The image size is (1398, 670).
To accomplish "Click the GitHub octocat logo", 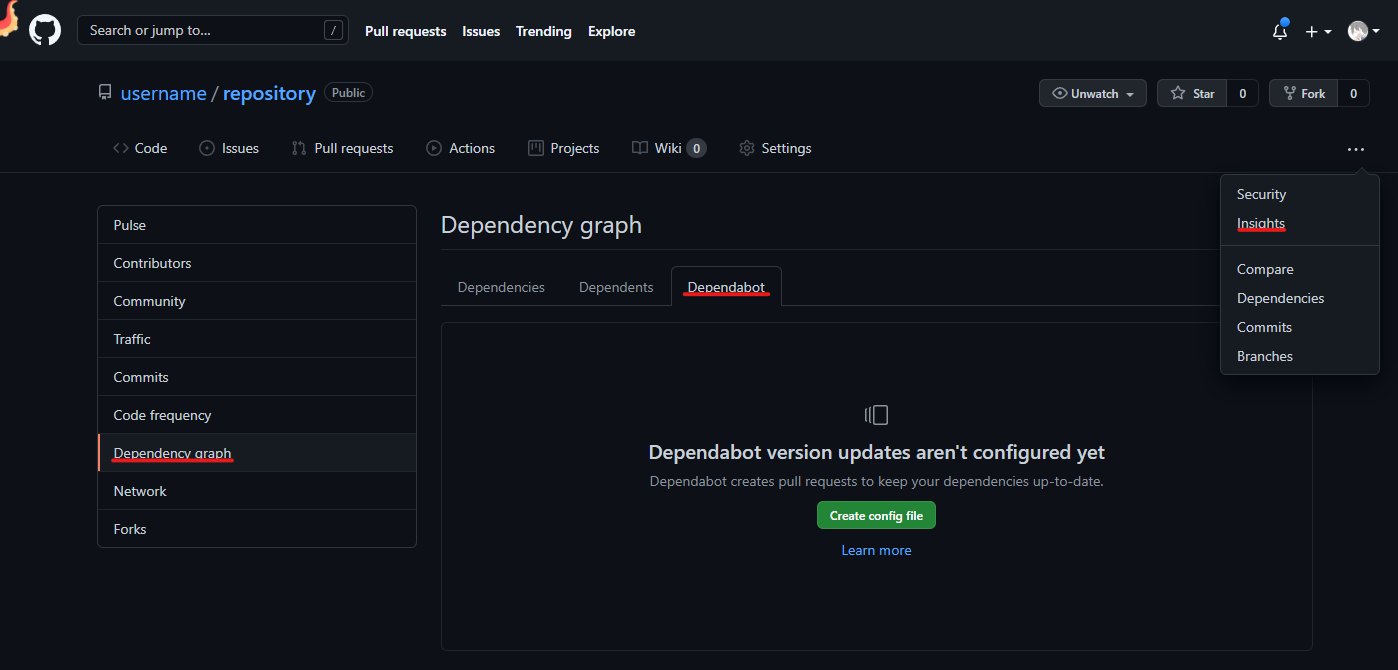I will 44,30.
